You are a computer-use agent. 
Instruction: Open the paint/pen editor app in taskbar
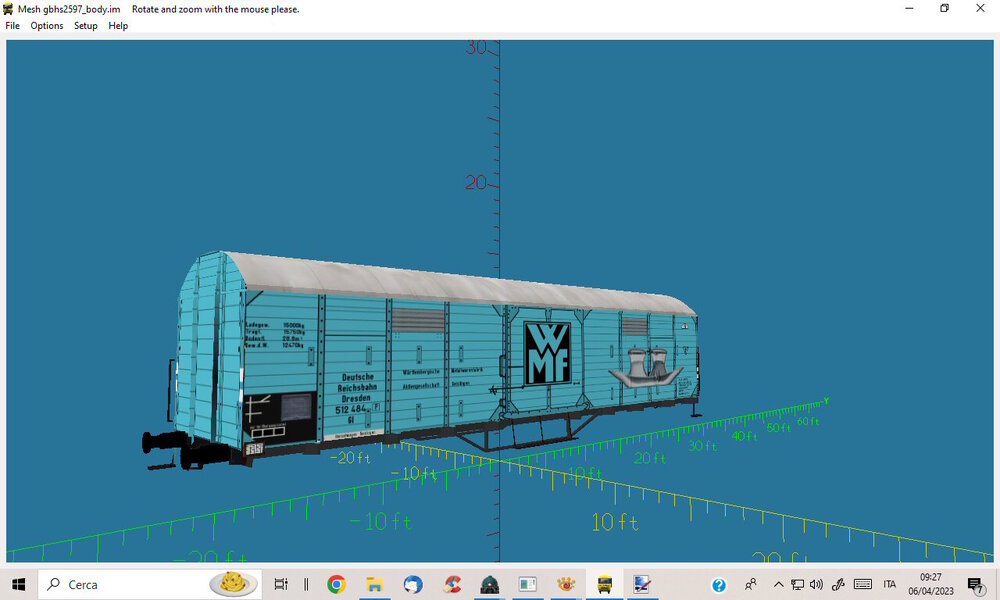point(642,584)
